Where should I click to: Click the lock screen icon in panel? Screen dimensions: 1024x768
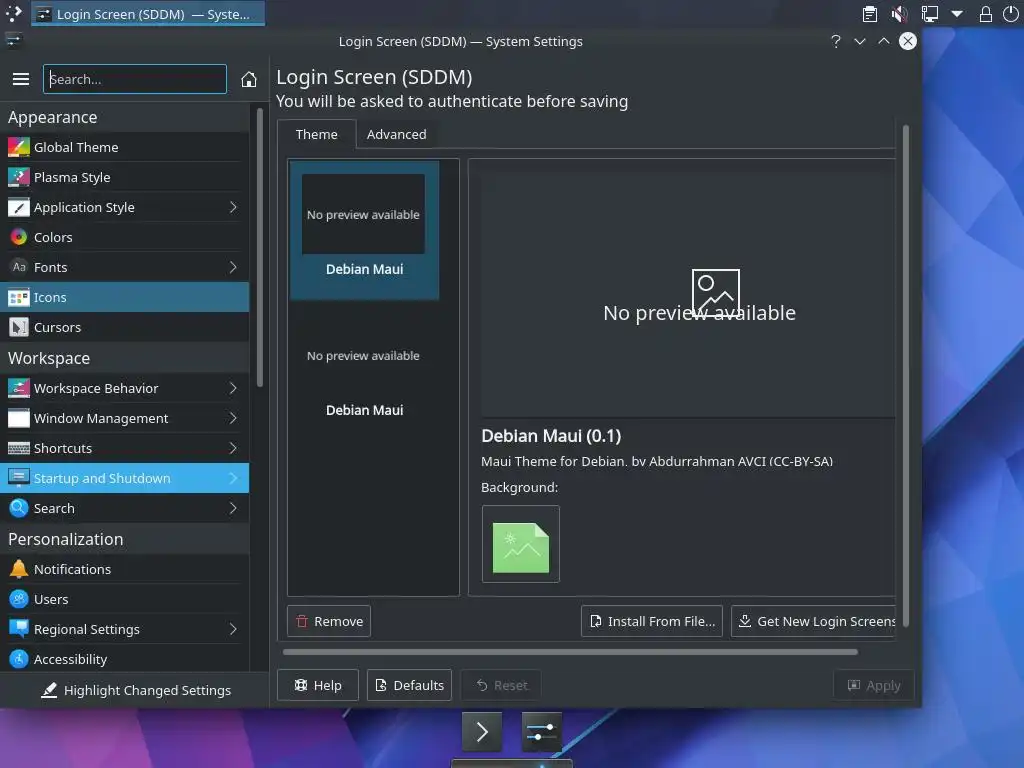(x=985, y=14)
